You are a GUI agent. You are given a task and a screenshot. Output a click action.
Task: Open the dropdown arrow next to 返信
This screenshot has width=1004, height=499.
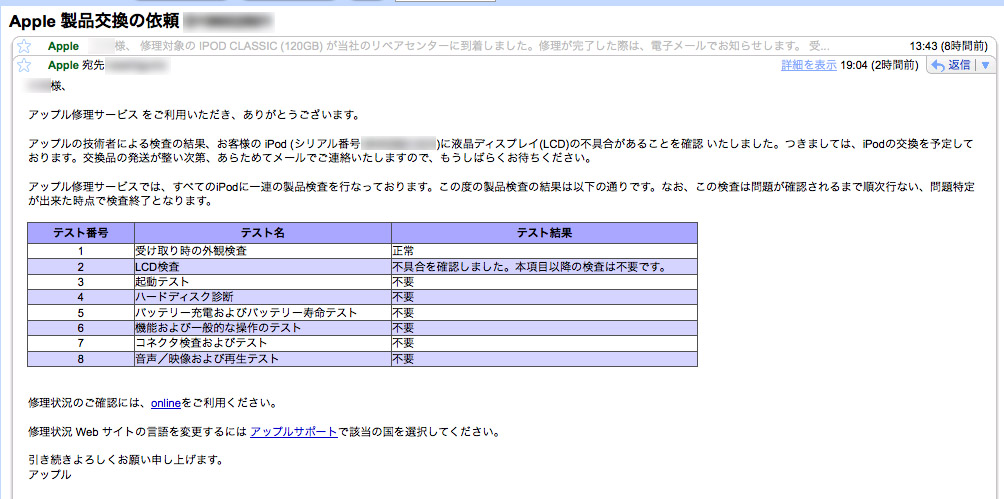click(985, 65)
